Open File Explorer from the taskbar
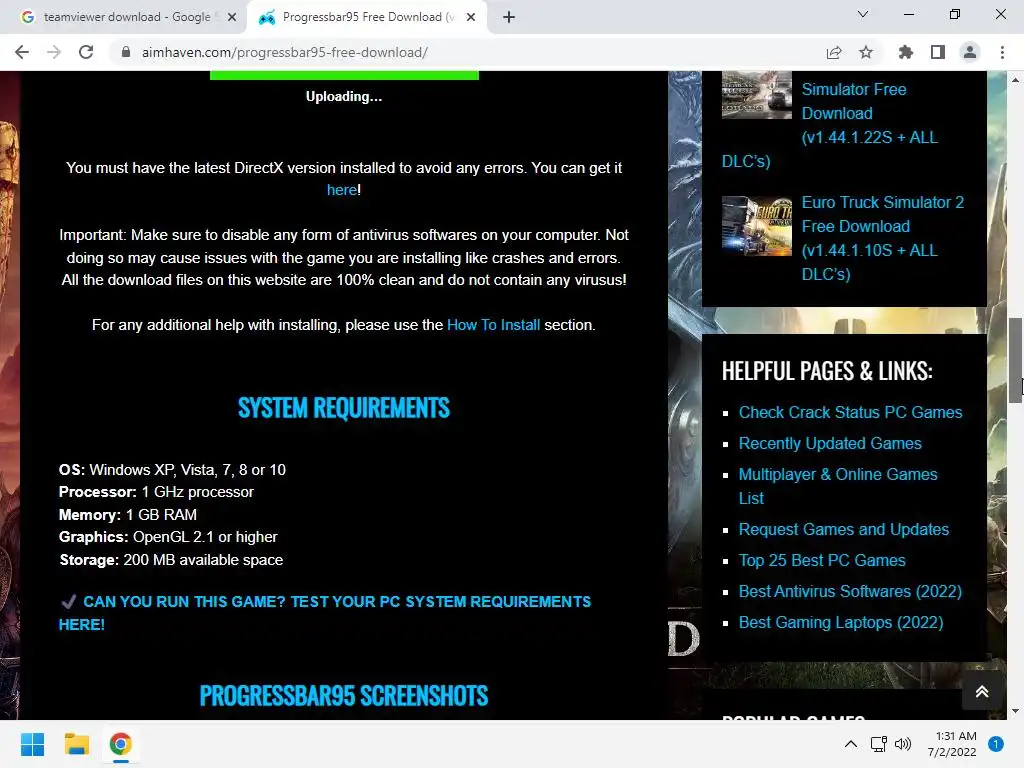 tap(76, 744)
